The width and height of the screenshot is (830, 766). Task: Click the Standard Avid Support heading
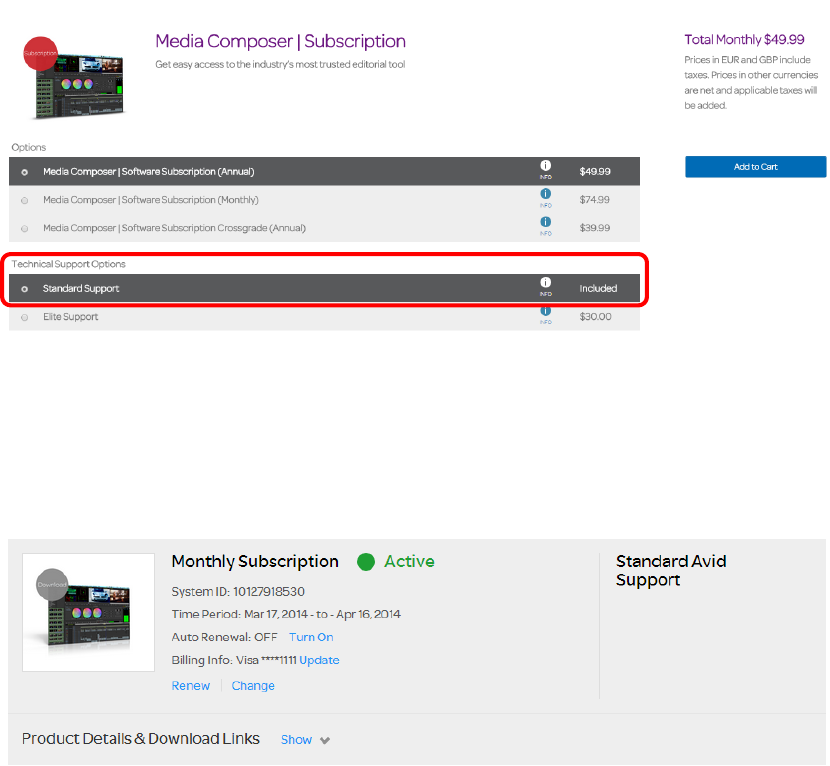coord(671,571)
